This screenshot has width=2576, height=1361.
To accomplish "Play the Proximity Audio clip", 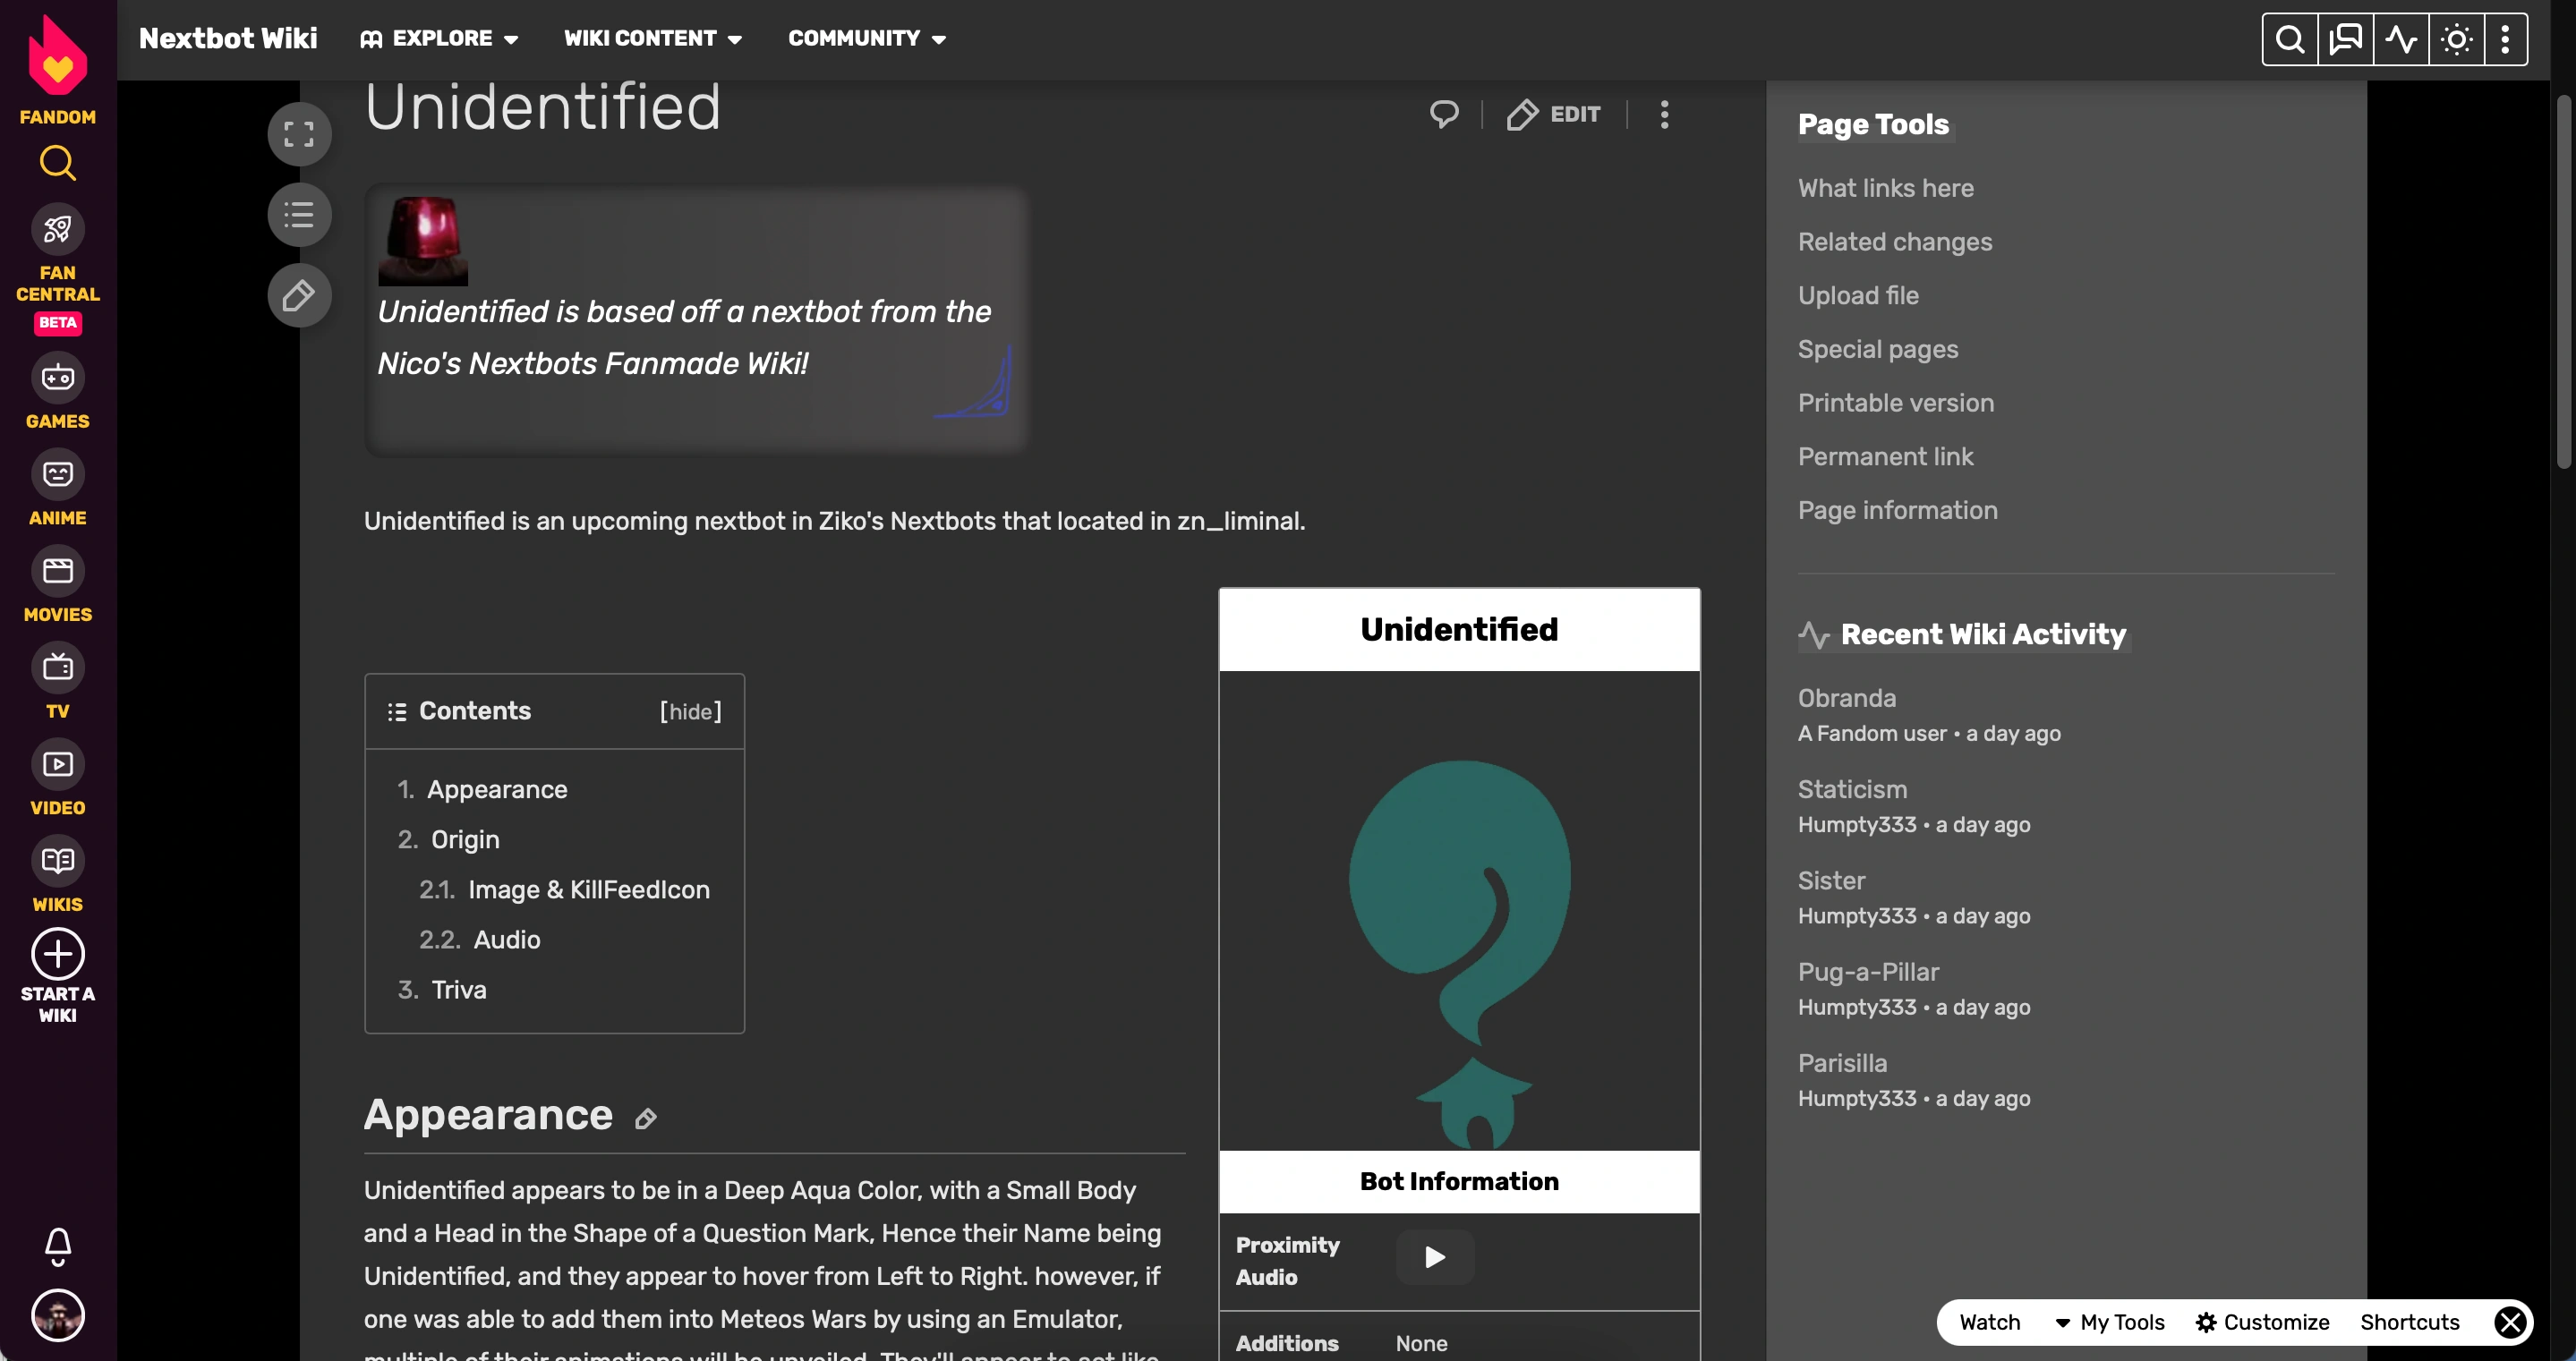I will pos(1434,1257).
